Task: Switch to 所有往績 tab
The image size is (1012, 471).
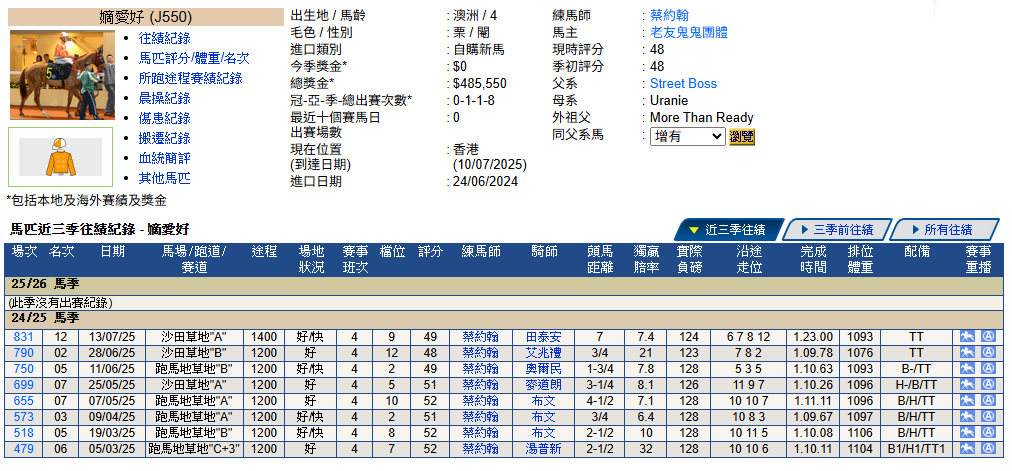Action: click(947, 230)
